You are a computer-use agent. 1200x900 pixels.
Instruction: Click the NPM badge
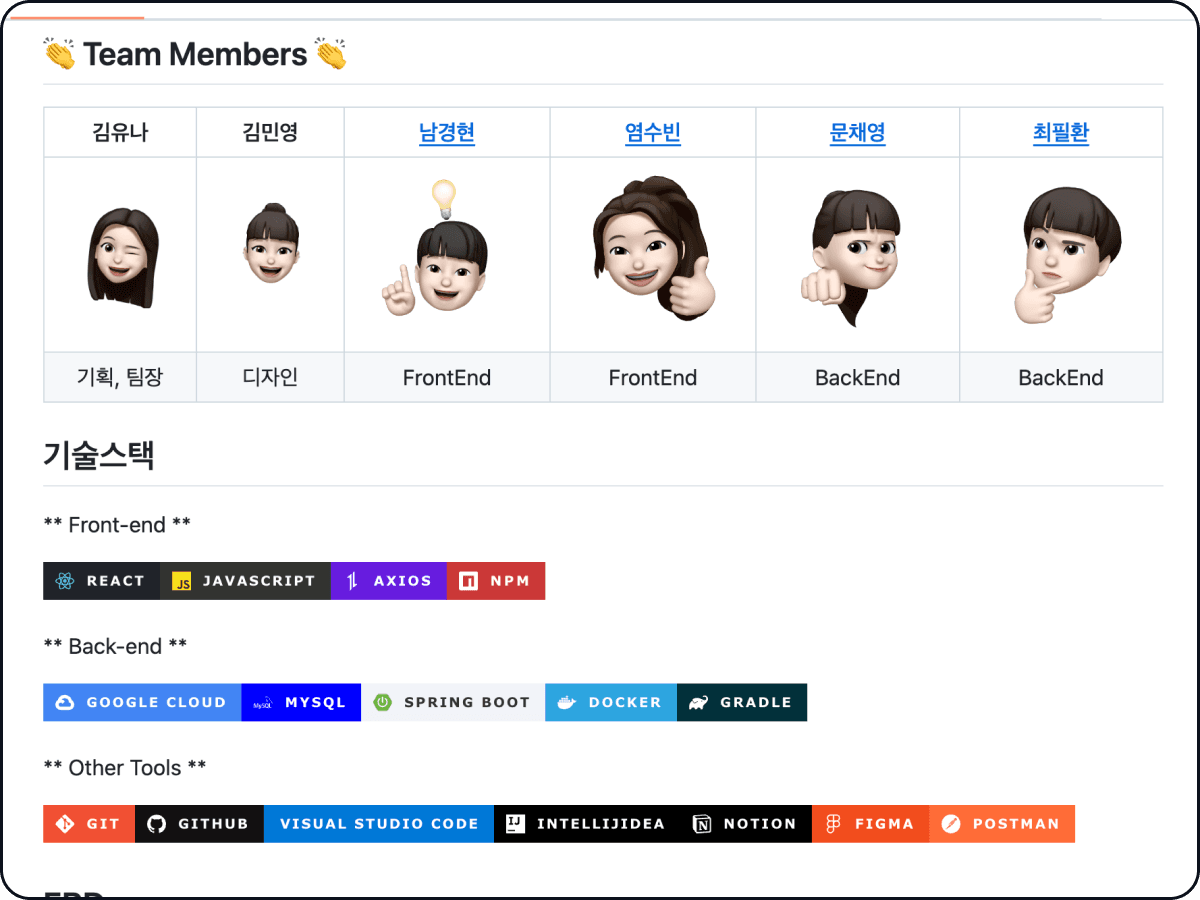tap(496, 581)
